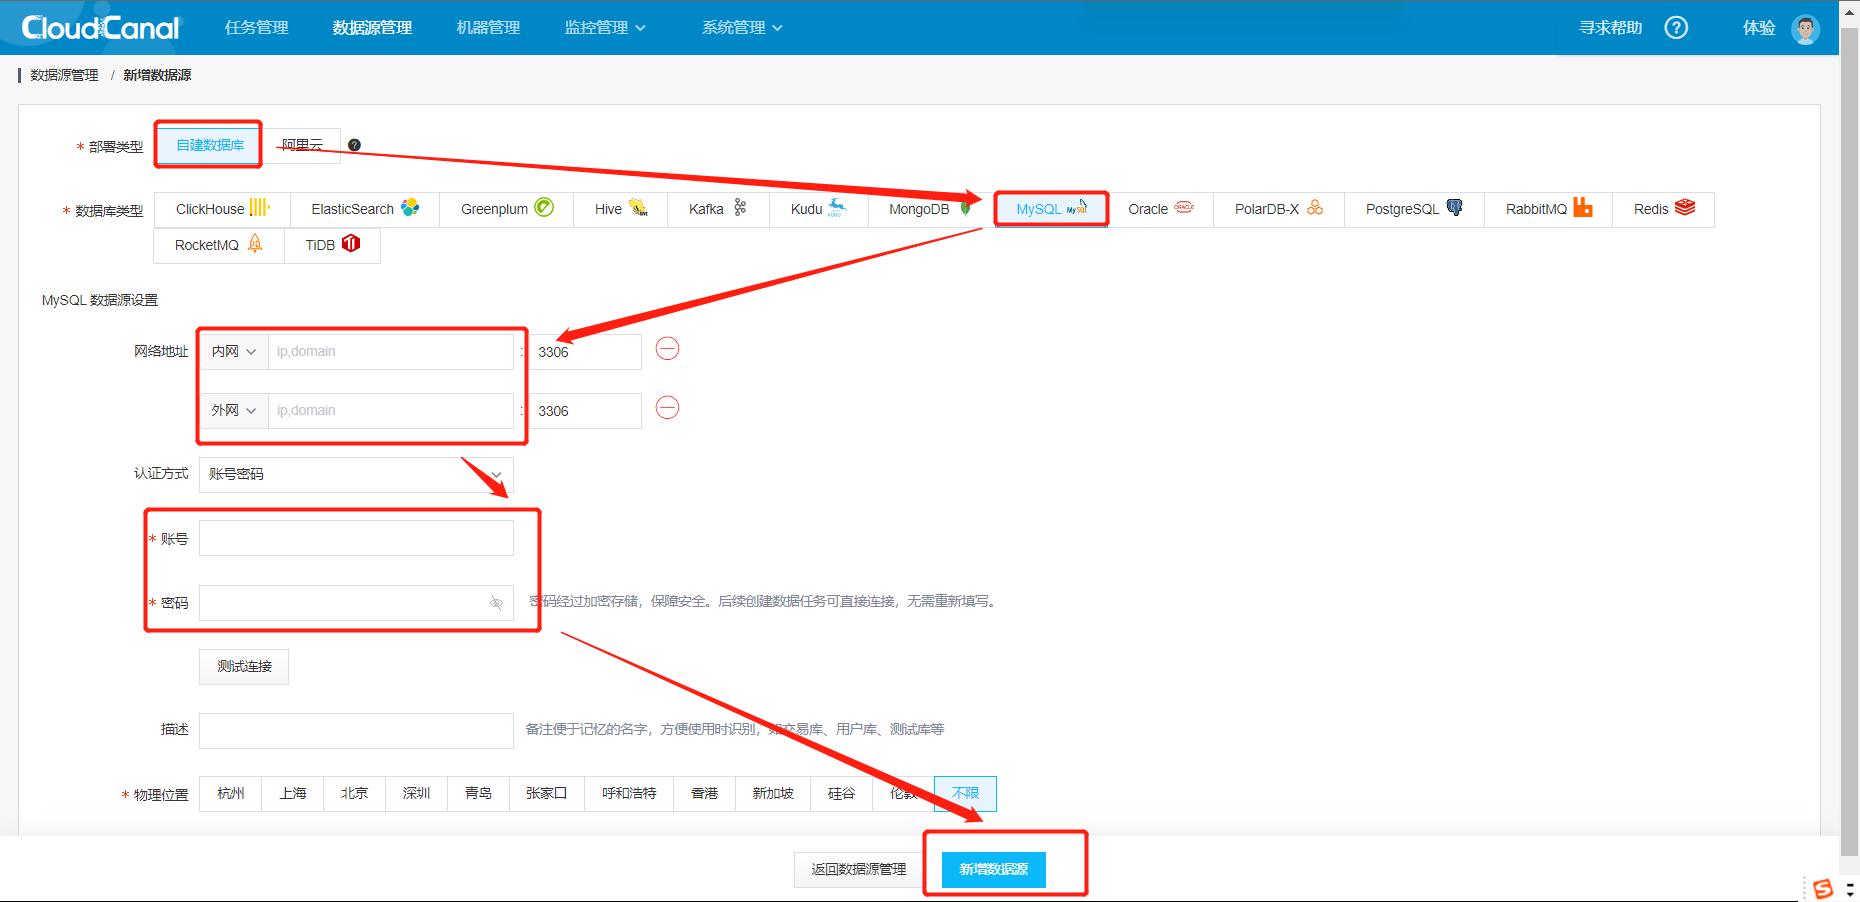Select Kafka database type
Screen dimensions: 1860x902
(x=719, y=209)
